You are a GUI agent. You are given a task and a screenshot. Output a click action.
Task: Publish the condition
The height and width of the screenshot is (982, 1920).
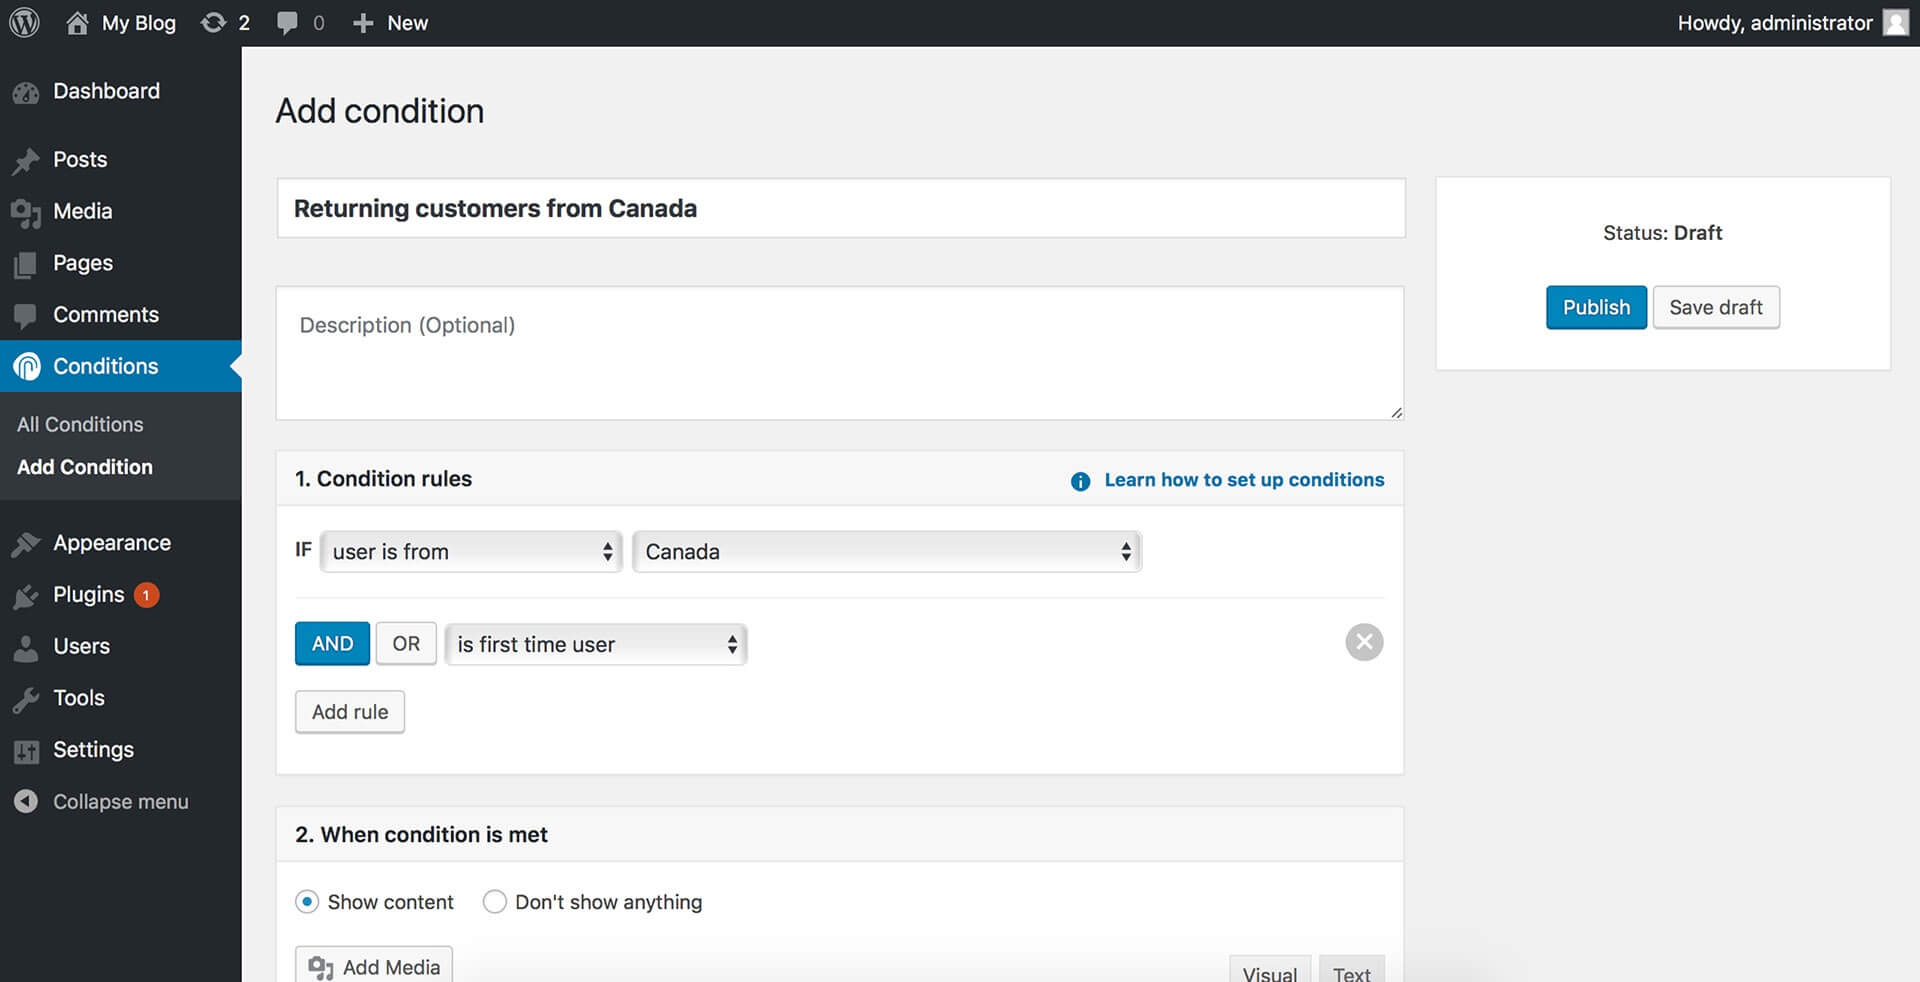(1595, 307)
